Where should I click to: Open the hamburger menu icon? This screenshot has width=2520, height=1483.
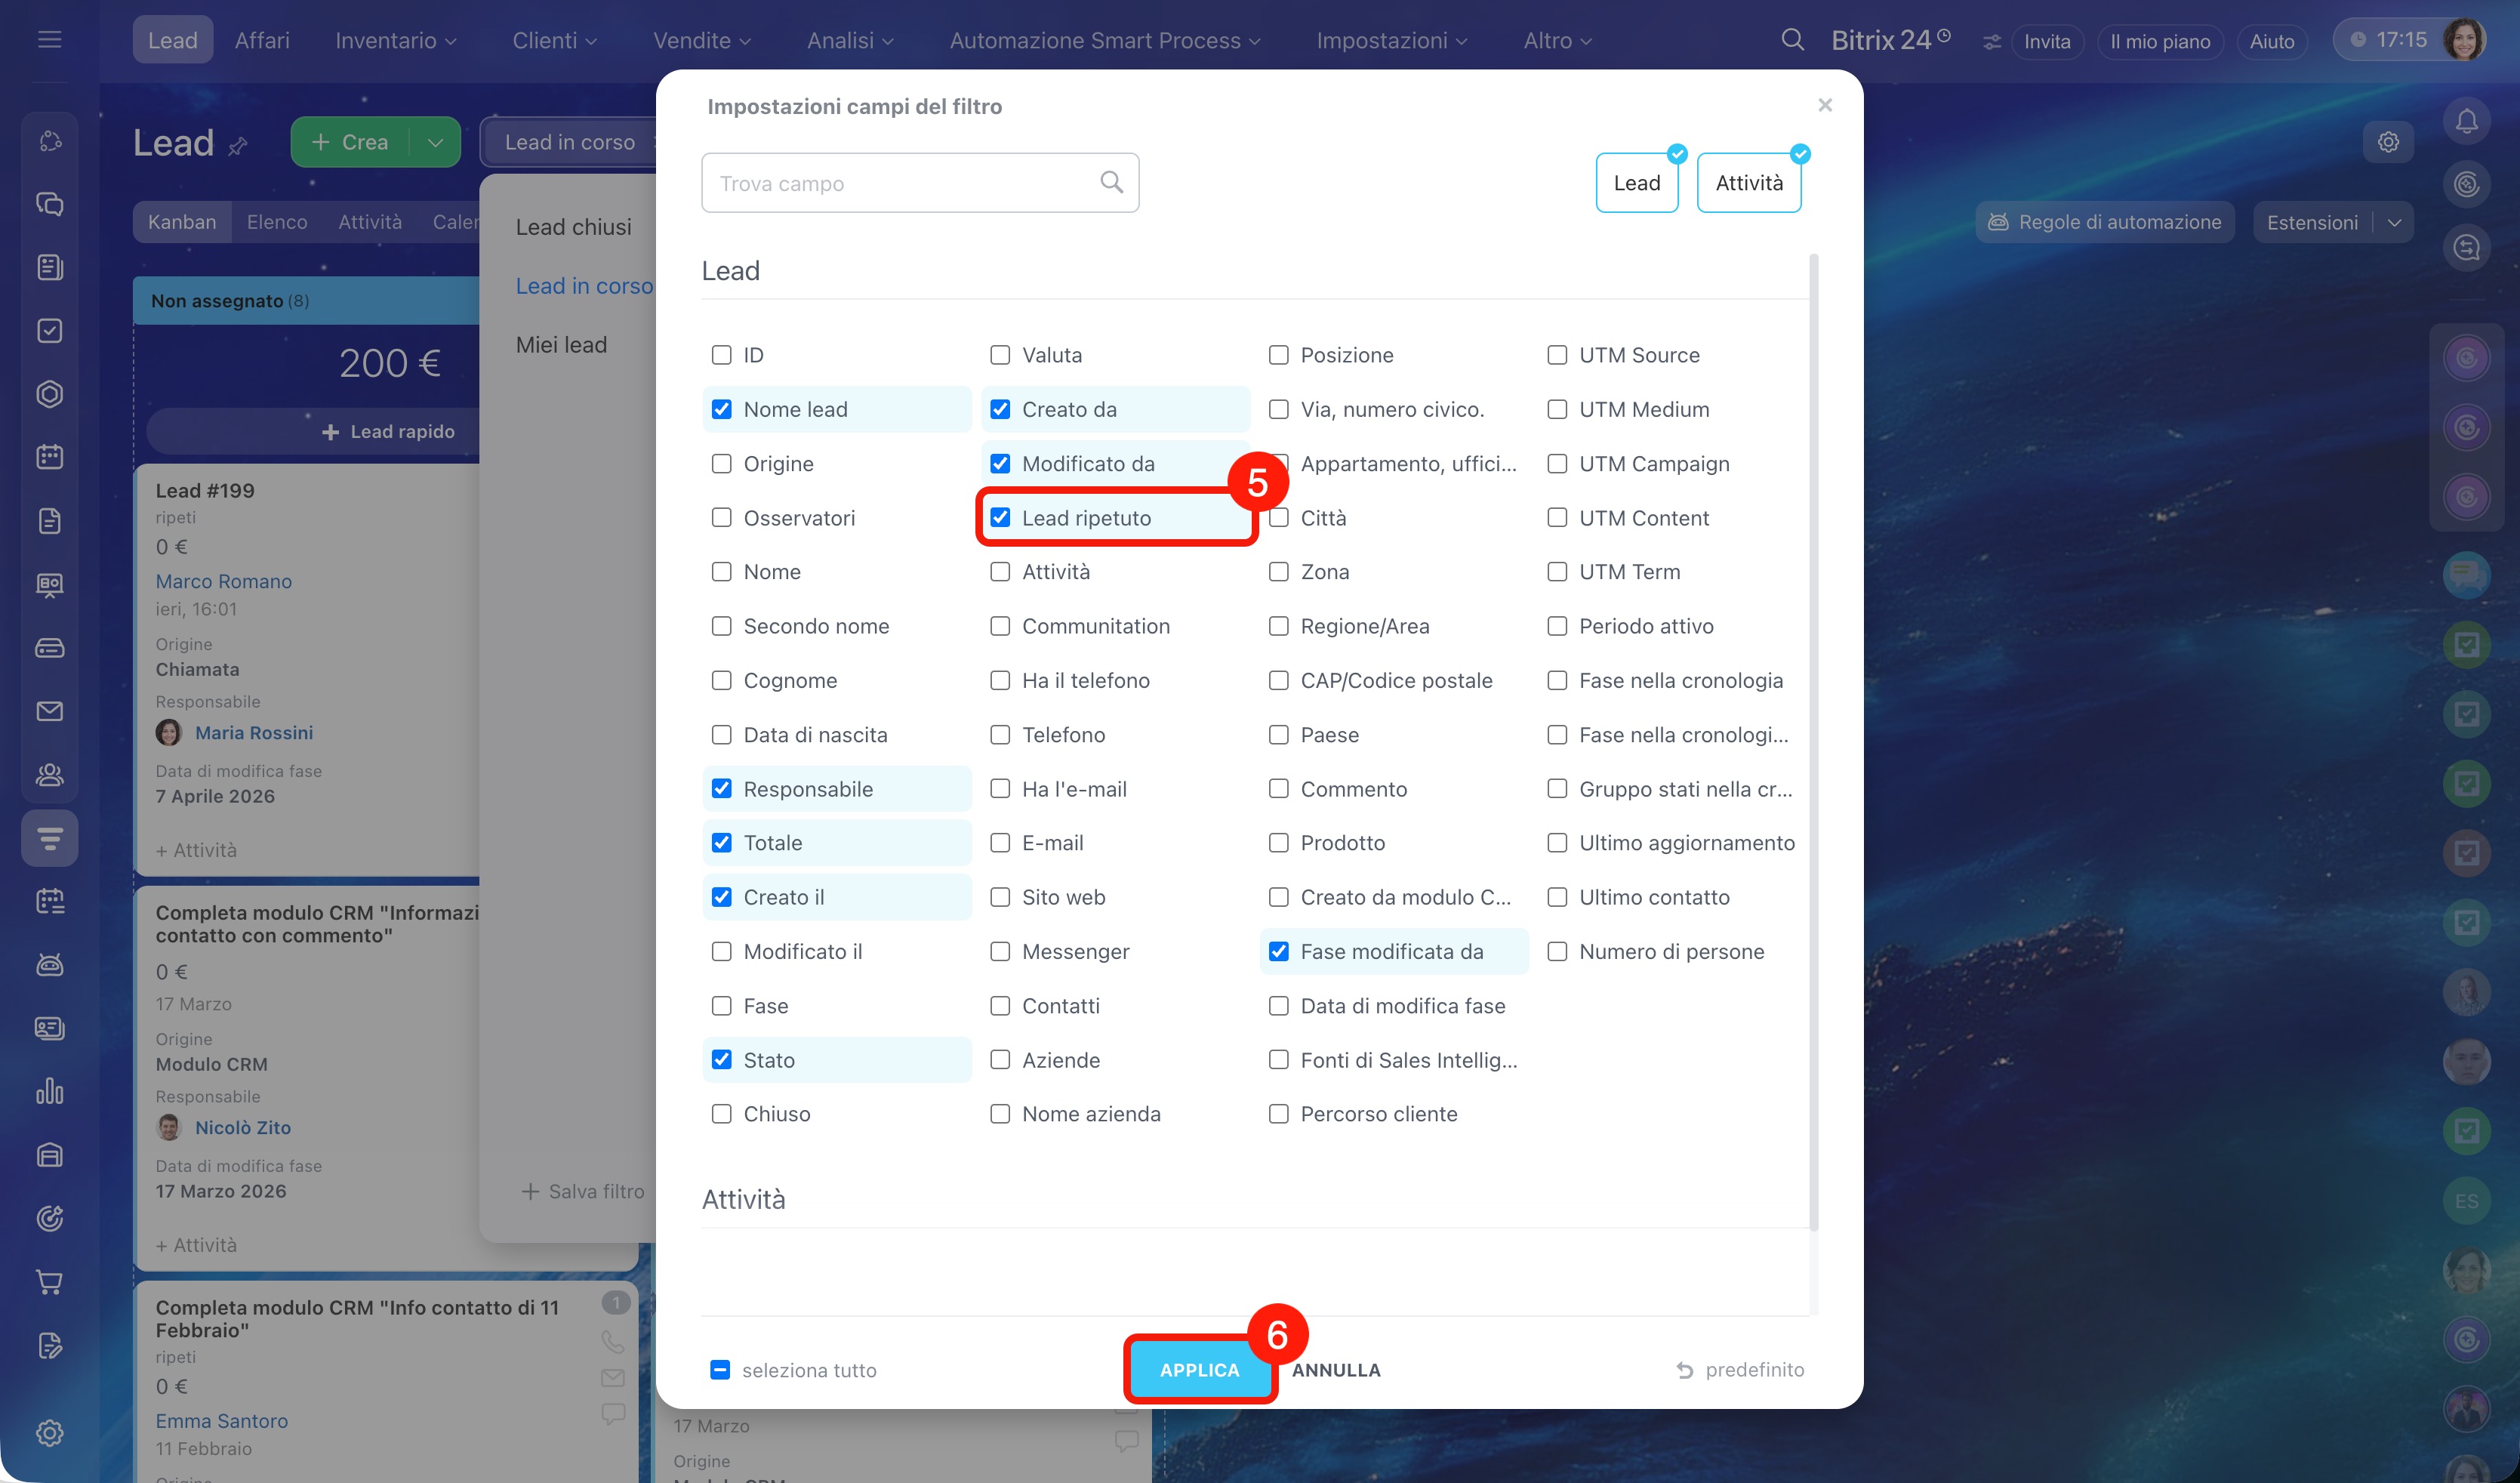49,40
